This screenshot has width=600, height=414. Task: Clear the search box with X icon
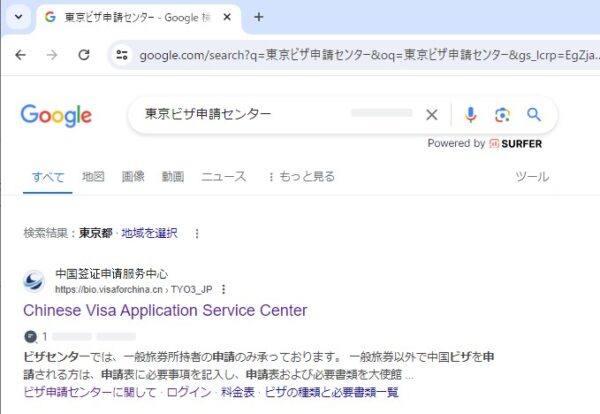tap(432, 115)
